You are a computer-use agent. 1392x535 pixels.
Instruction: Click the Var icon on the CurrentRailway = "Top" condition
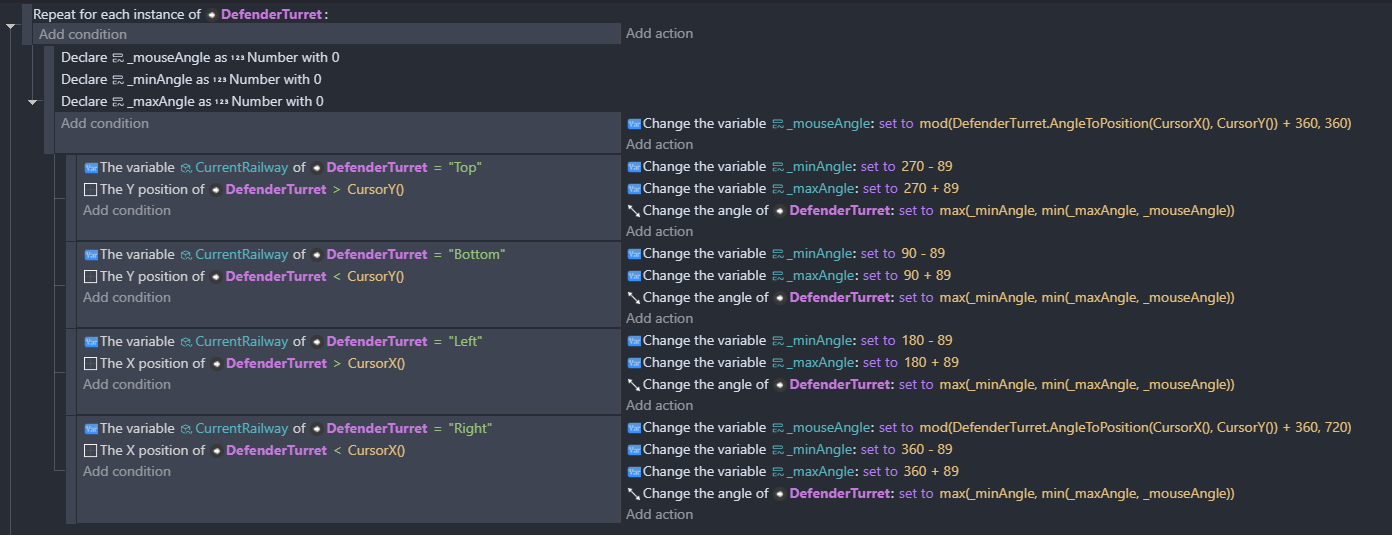90,168
